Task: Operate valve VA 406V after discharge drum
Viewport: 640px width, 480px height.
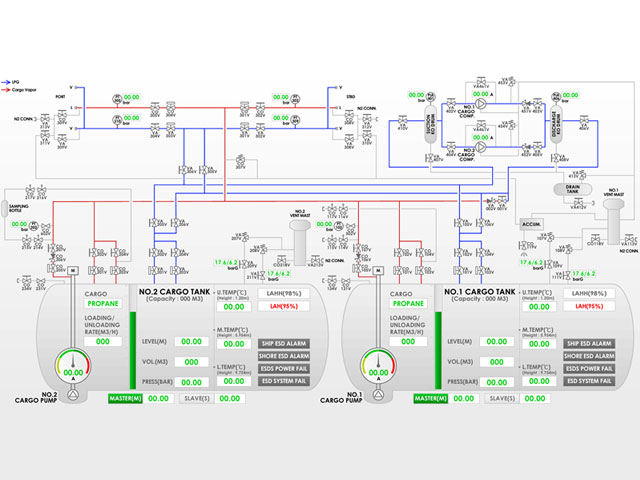Action: (x=584, y=121)
